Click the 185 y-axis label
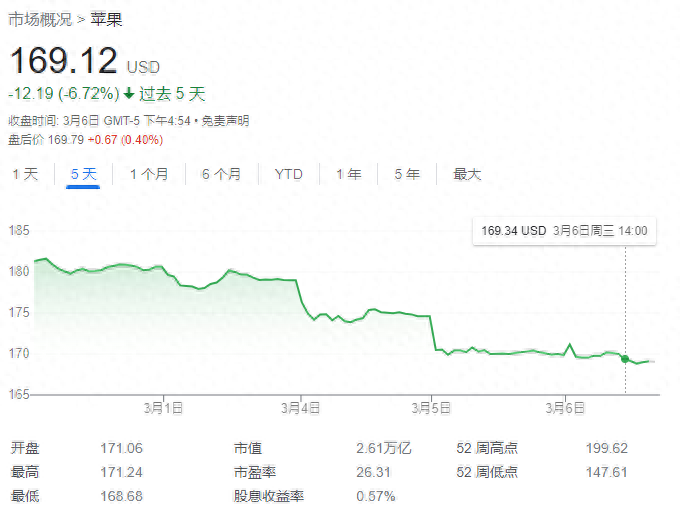The height and width of the screenshot is (511, 681). tap(19, 230)
